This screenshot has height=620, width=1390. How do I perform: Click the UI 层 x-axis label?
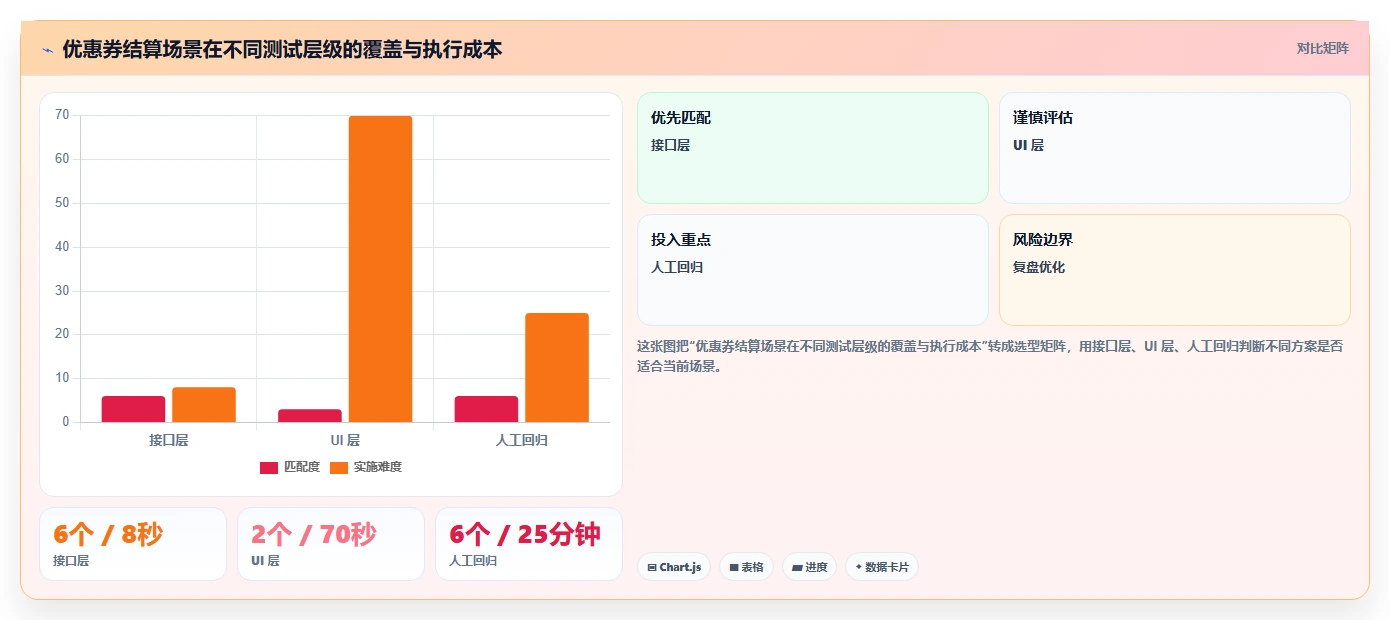[345, 440]
